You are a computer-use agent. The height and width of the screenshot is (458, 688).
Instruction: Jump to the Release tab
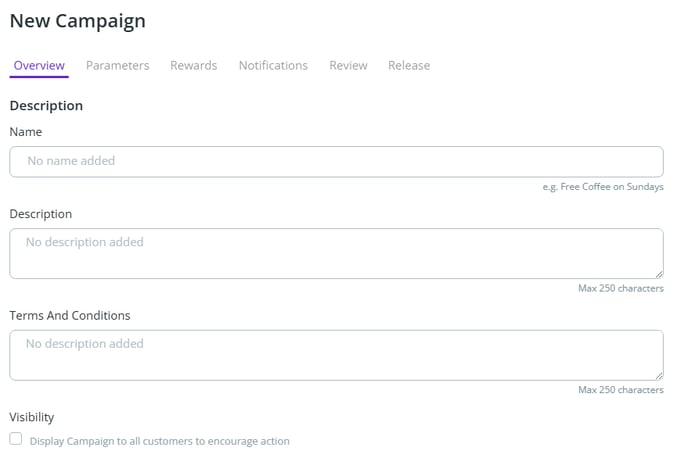tap(409, 65)
